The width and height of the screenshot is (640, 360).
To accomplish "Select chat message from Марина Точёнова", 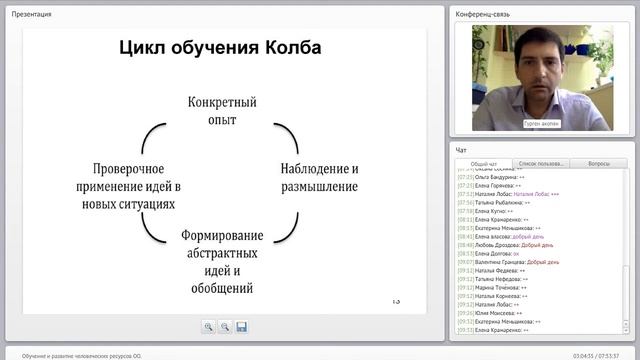I will click(x=492, y=288).
